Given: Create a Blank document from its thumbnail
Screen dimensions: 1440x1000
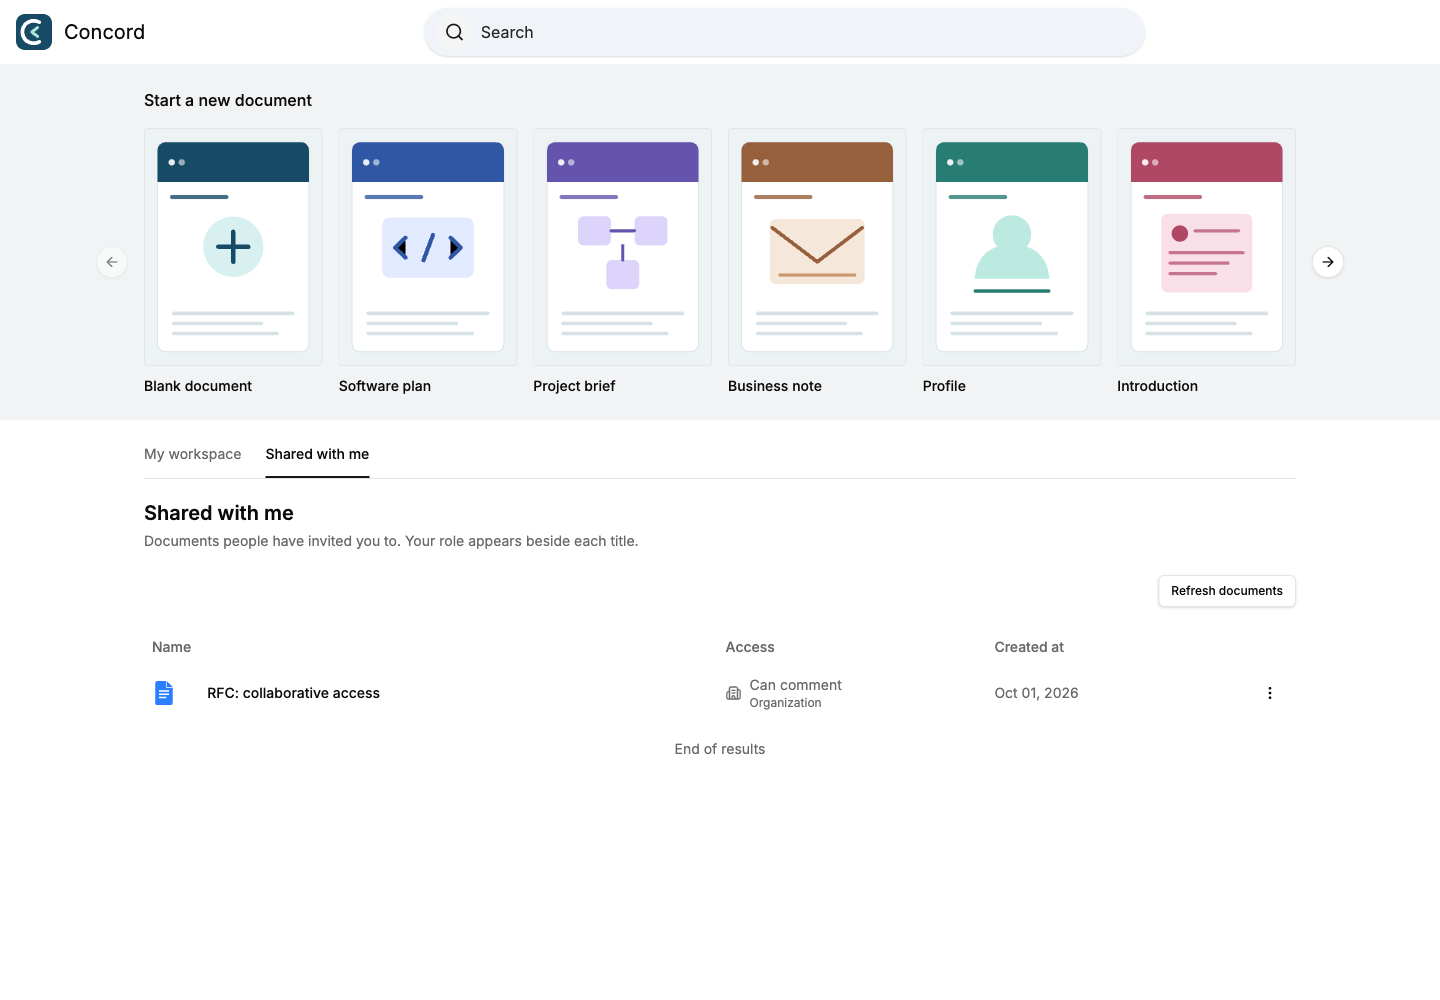Looking at the screenshot, I should [x=233, y=247].
